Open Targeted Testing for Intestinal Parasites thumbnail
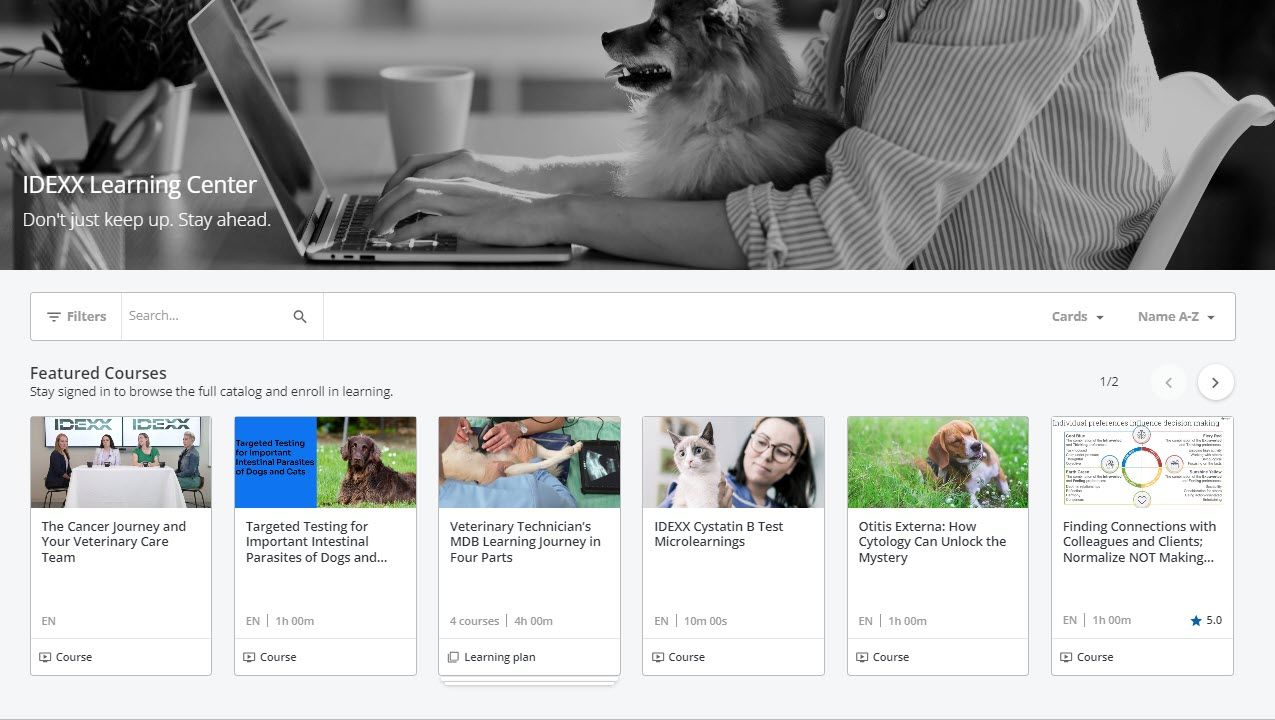 (325, 462)
